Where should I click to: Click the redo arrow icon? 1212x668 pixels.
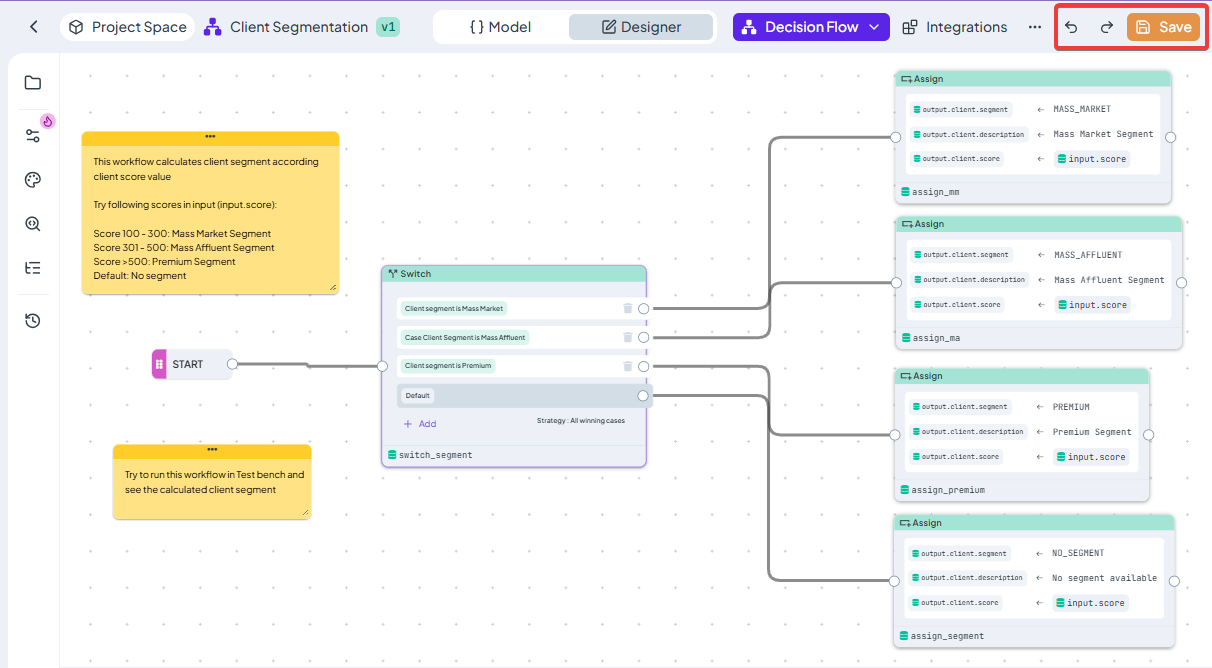[x=1106, y=27]
